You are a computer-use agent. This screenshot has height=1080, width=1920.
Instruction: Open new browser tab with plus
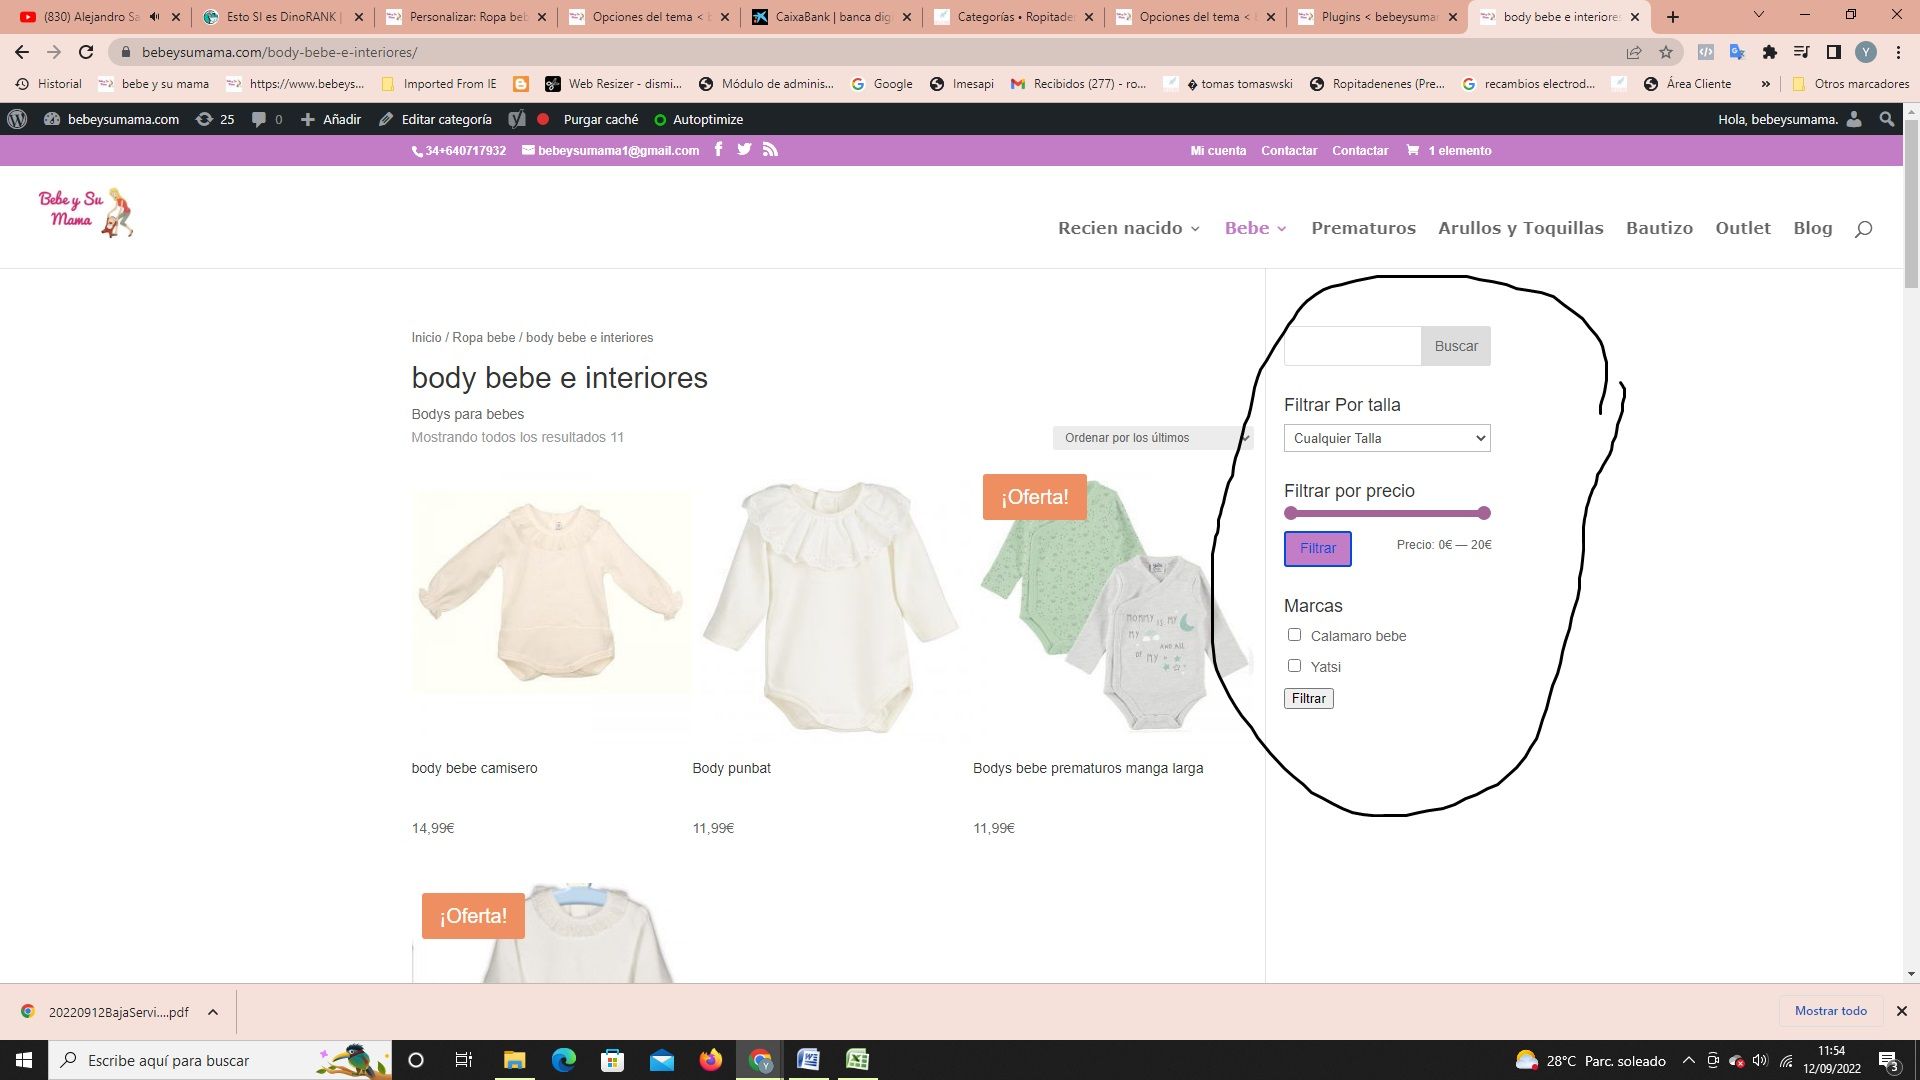pyautogui.click(x=1673, y=17)
